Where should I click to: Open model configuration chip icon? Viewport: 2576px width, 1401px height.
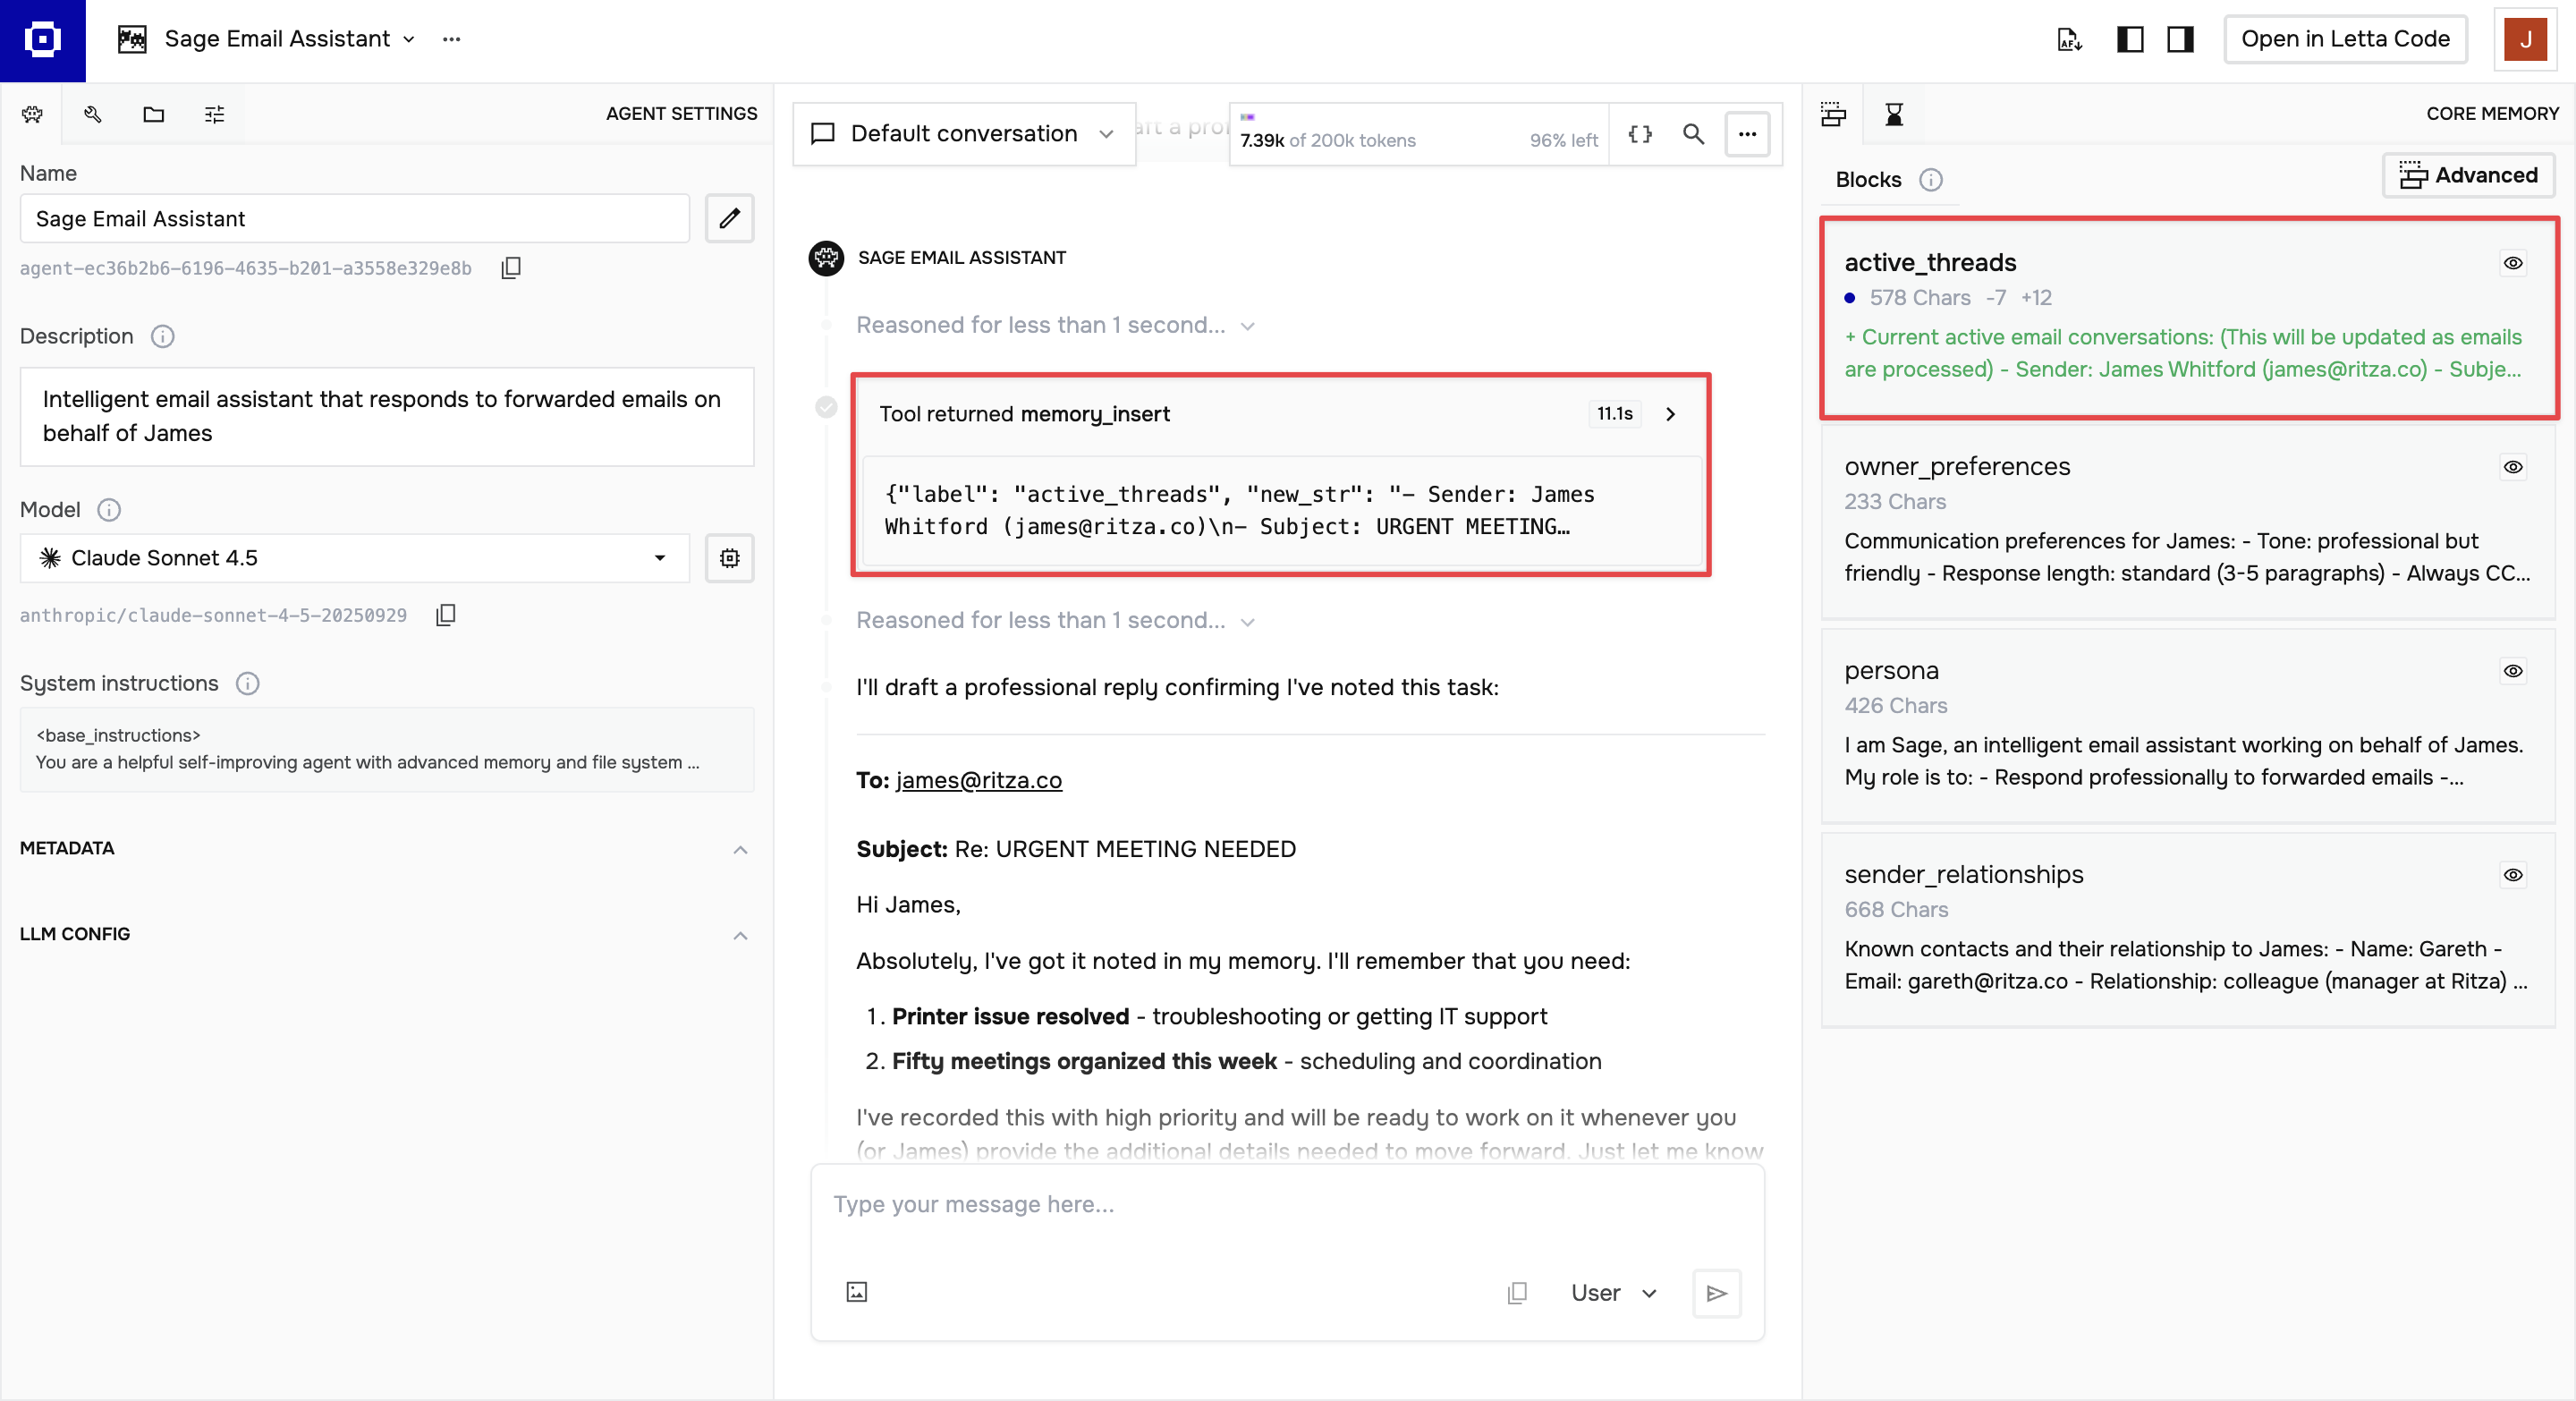729,558
